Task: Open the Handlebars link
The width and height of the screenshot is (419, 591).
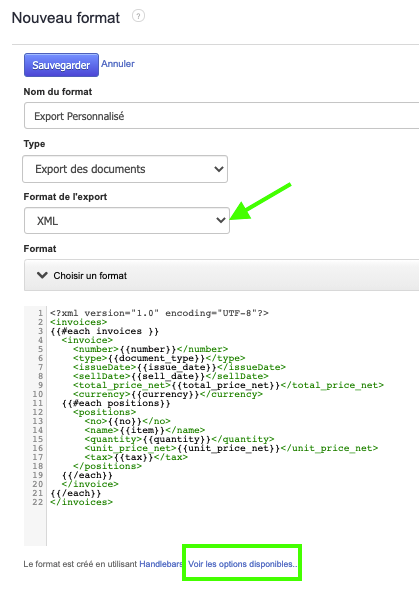Action: [161, 564]
